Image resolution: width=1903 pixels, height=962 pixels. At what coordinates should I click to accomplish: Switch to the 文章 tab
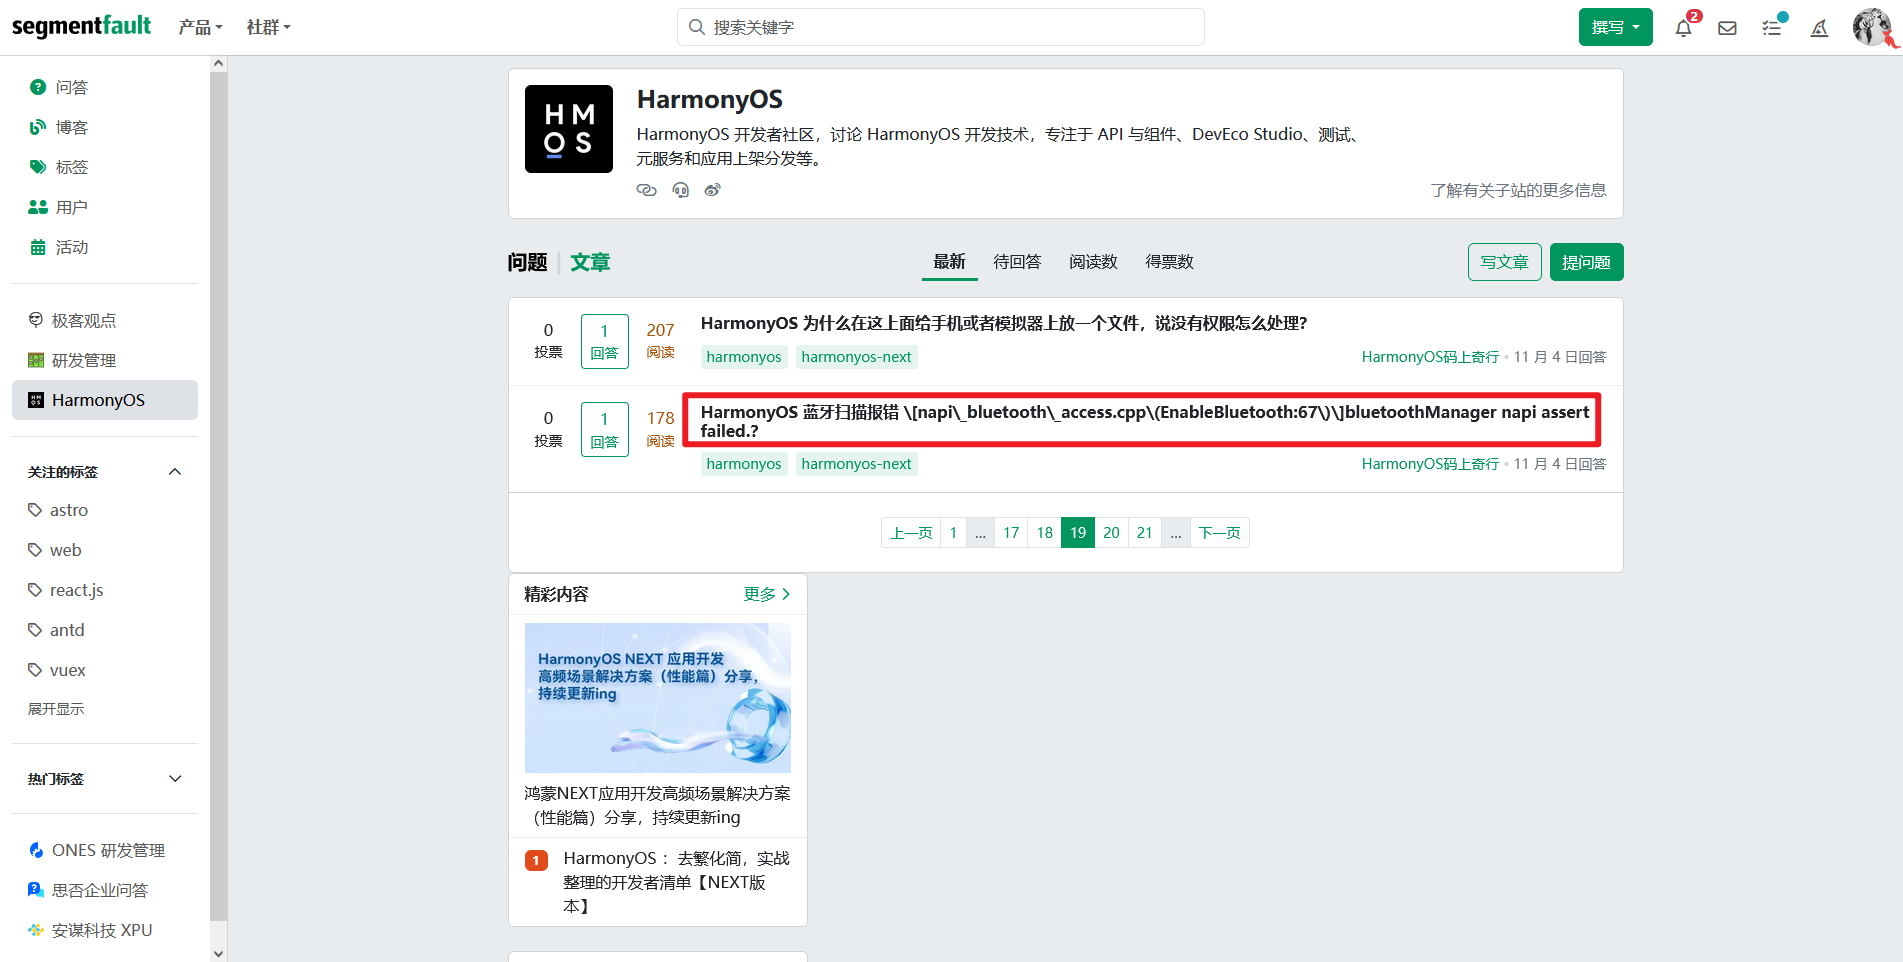coord(590,262)
